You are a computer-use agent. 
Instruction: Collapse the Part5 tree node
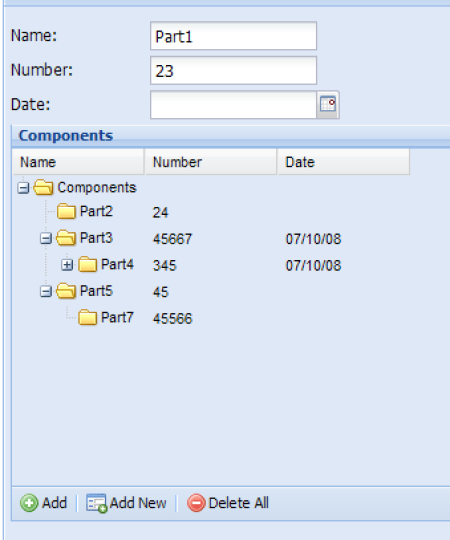45,291
